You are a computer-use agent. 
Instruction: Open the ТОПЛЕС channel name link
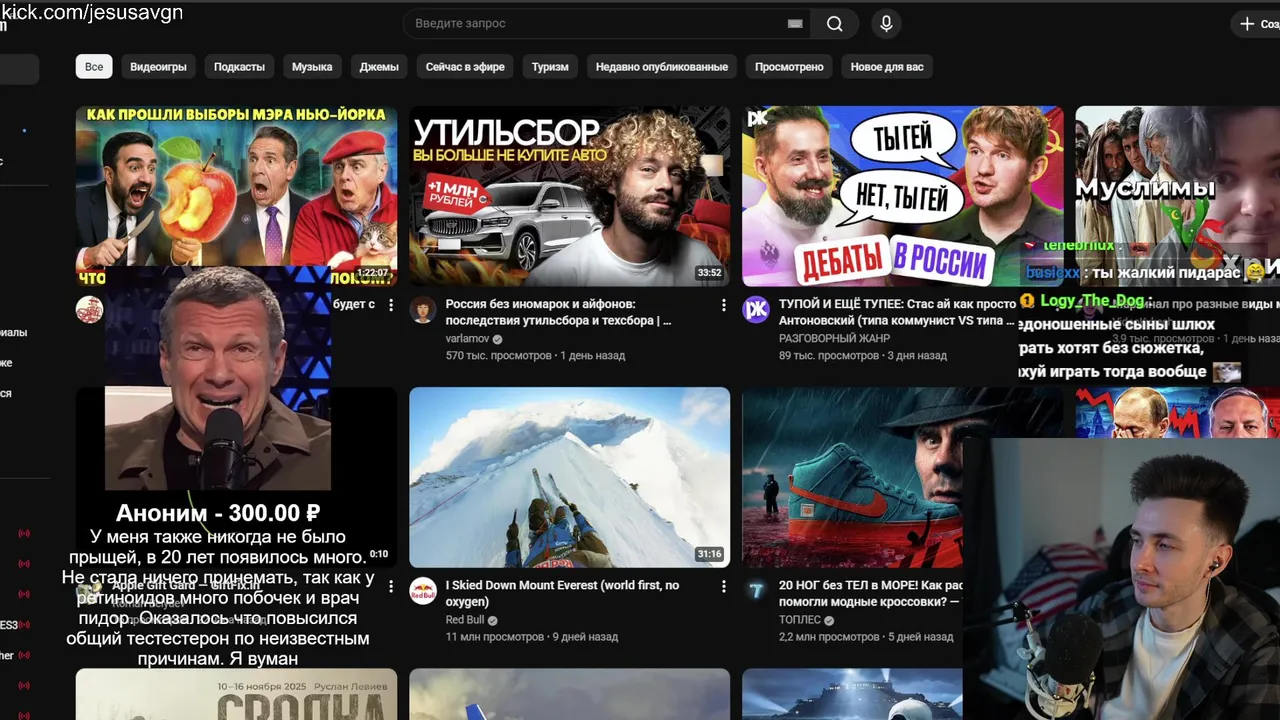point(799,620)
